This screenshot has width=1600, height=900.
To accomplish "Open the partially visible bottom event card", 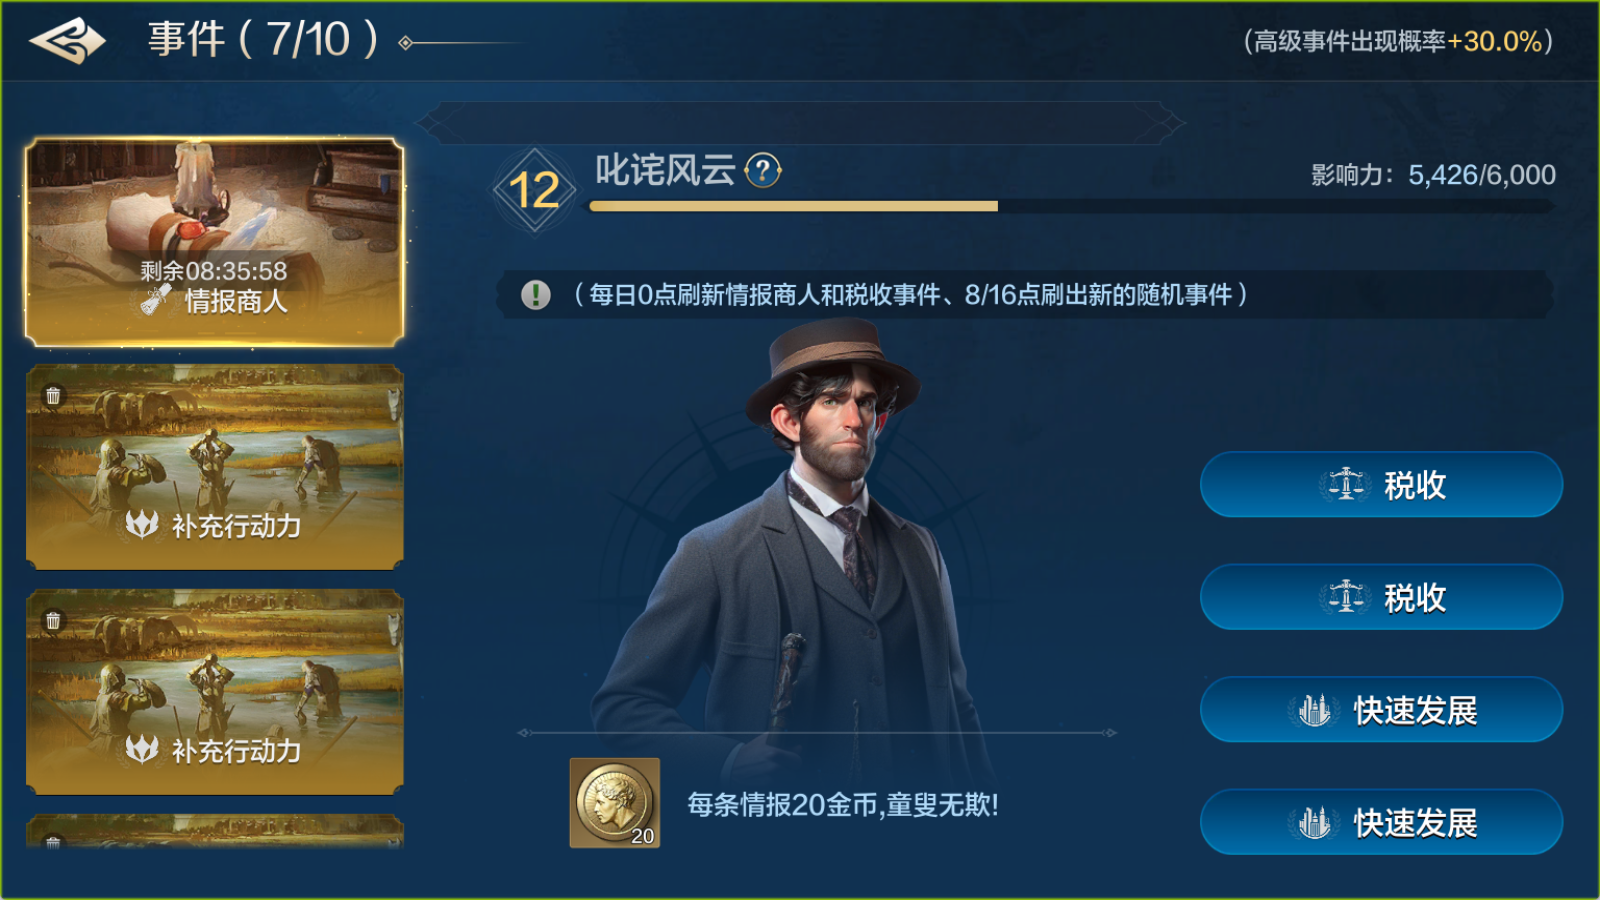I will pos(214,831).
